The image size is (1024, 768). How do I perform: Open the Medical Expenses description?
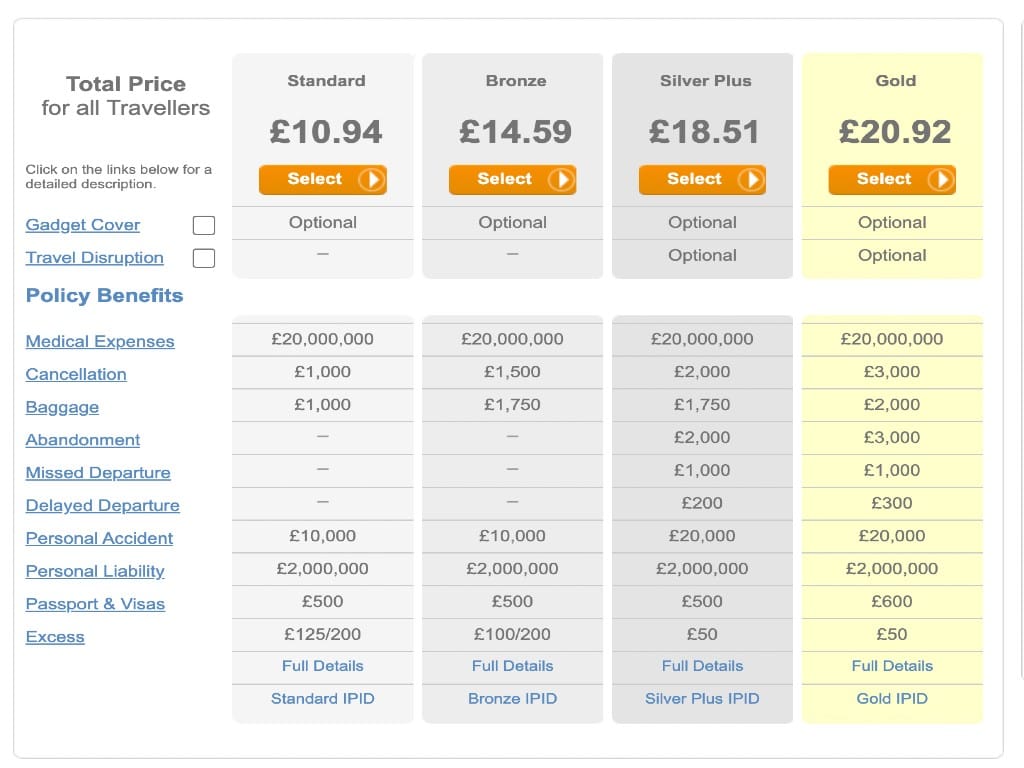tap(100, 341)
